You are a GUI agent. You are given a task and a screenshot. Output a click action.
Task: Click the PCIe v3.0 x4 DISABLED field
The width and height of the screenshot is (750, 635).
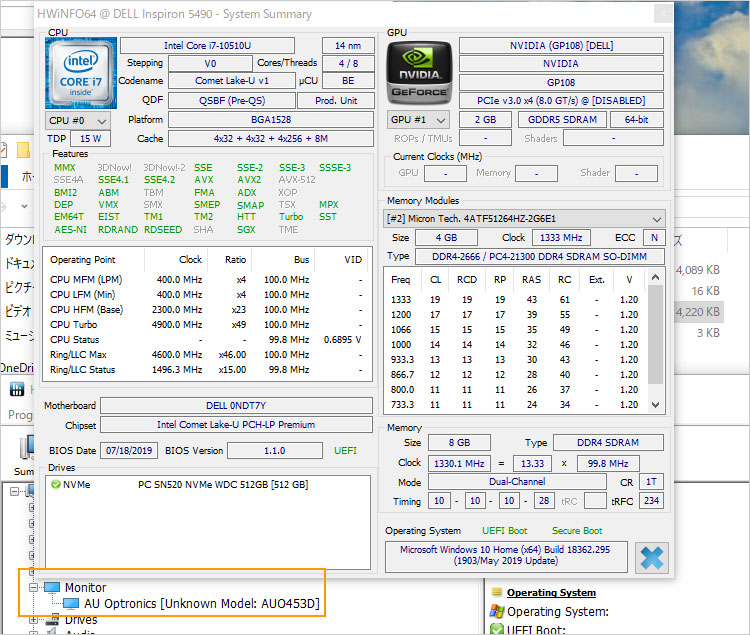pos(561,100)
